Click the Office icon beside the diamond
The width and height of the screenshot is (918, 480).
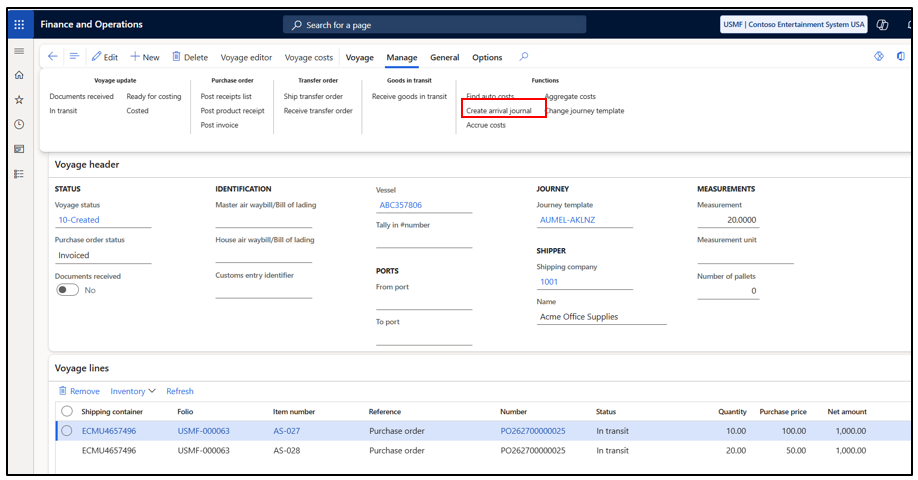(900, 56)
